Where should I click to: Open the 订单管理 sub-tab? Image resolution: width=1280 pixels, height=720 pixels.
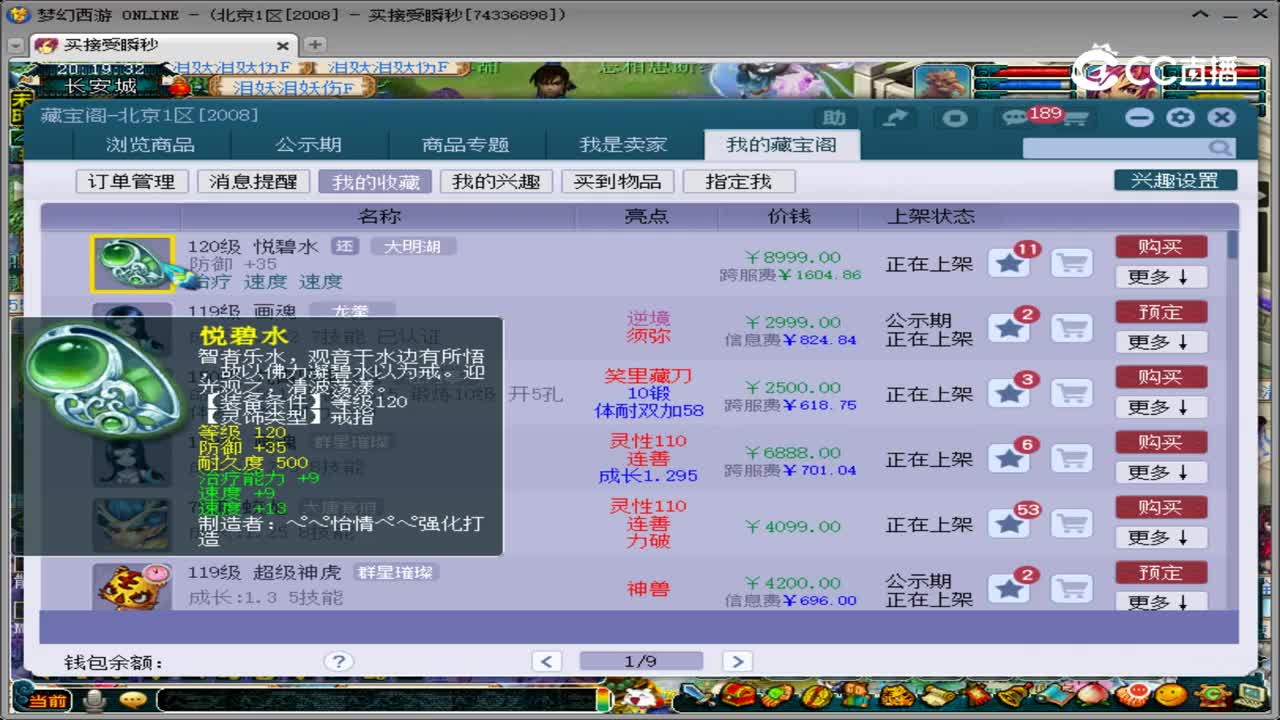[x=132, y=182]
